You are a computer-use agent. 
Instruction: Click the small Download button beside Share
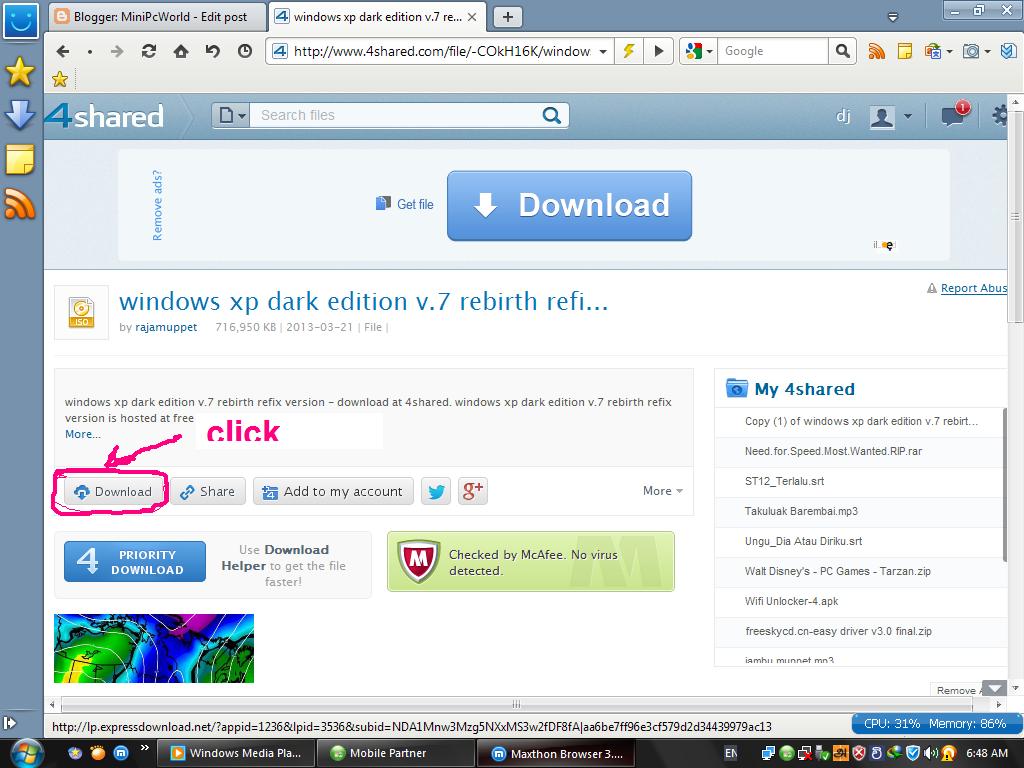click(112, 492)
